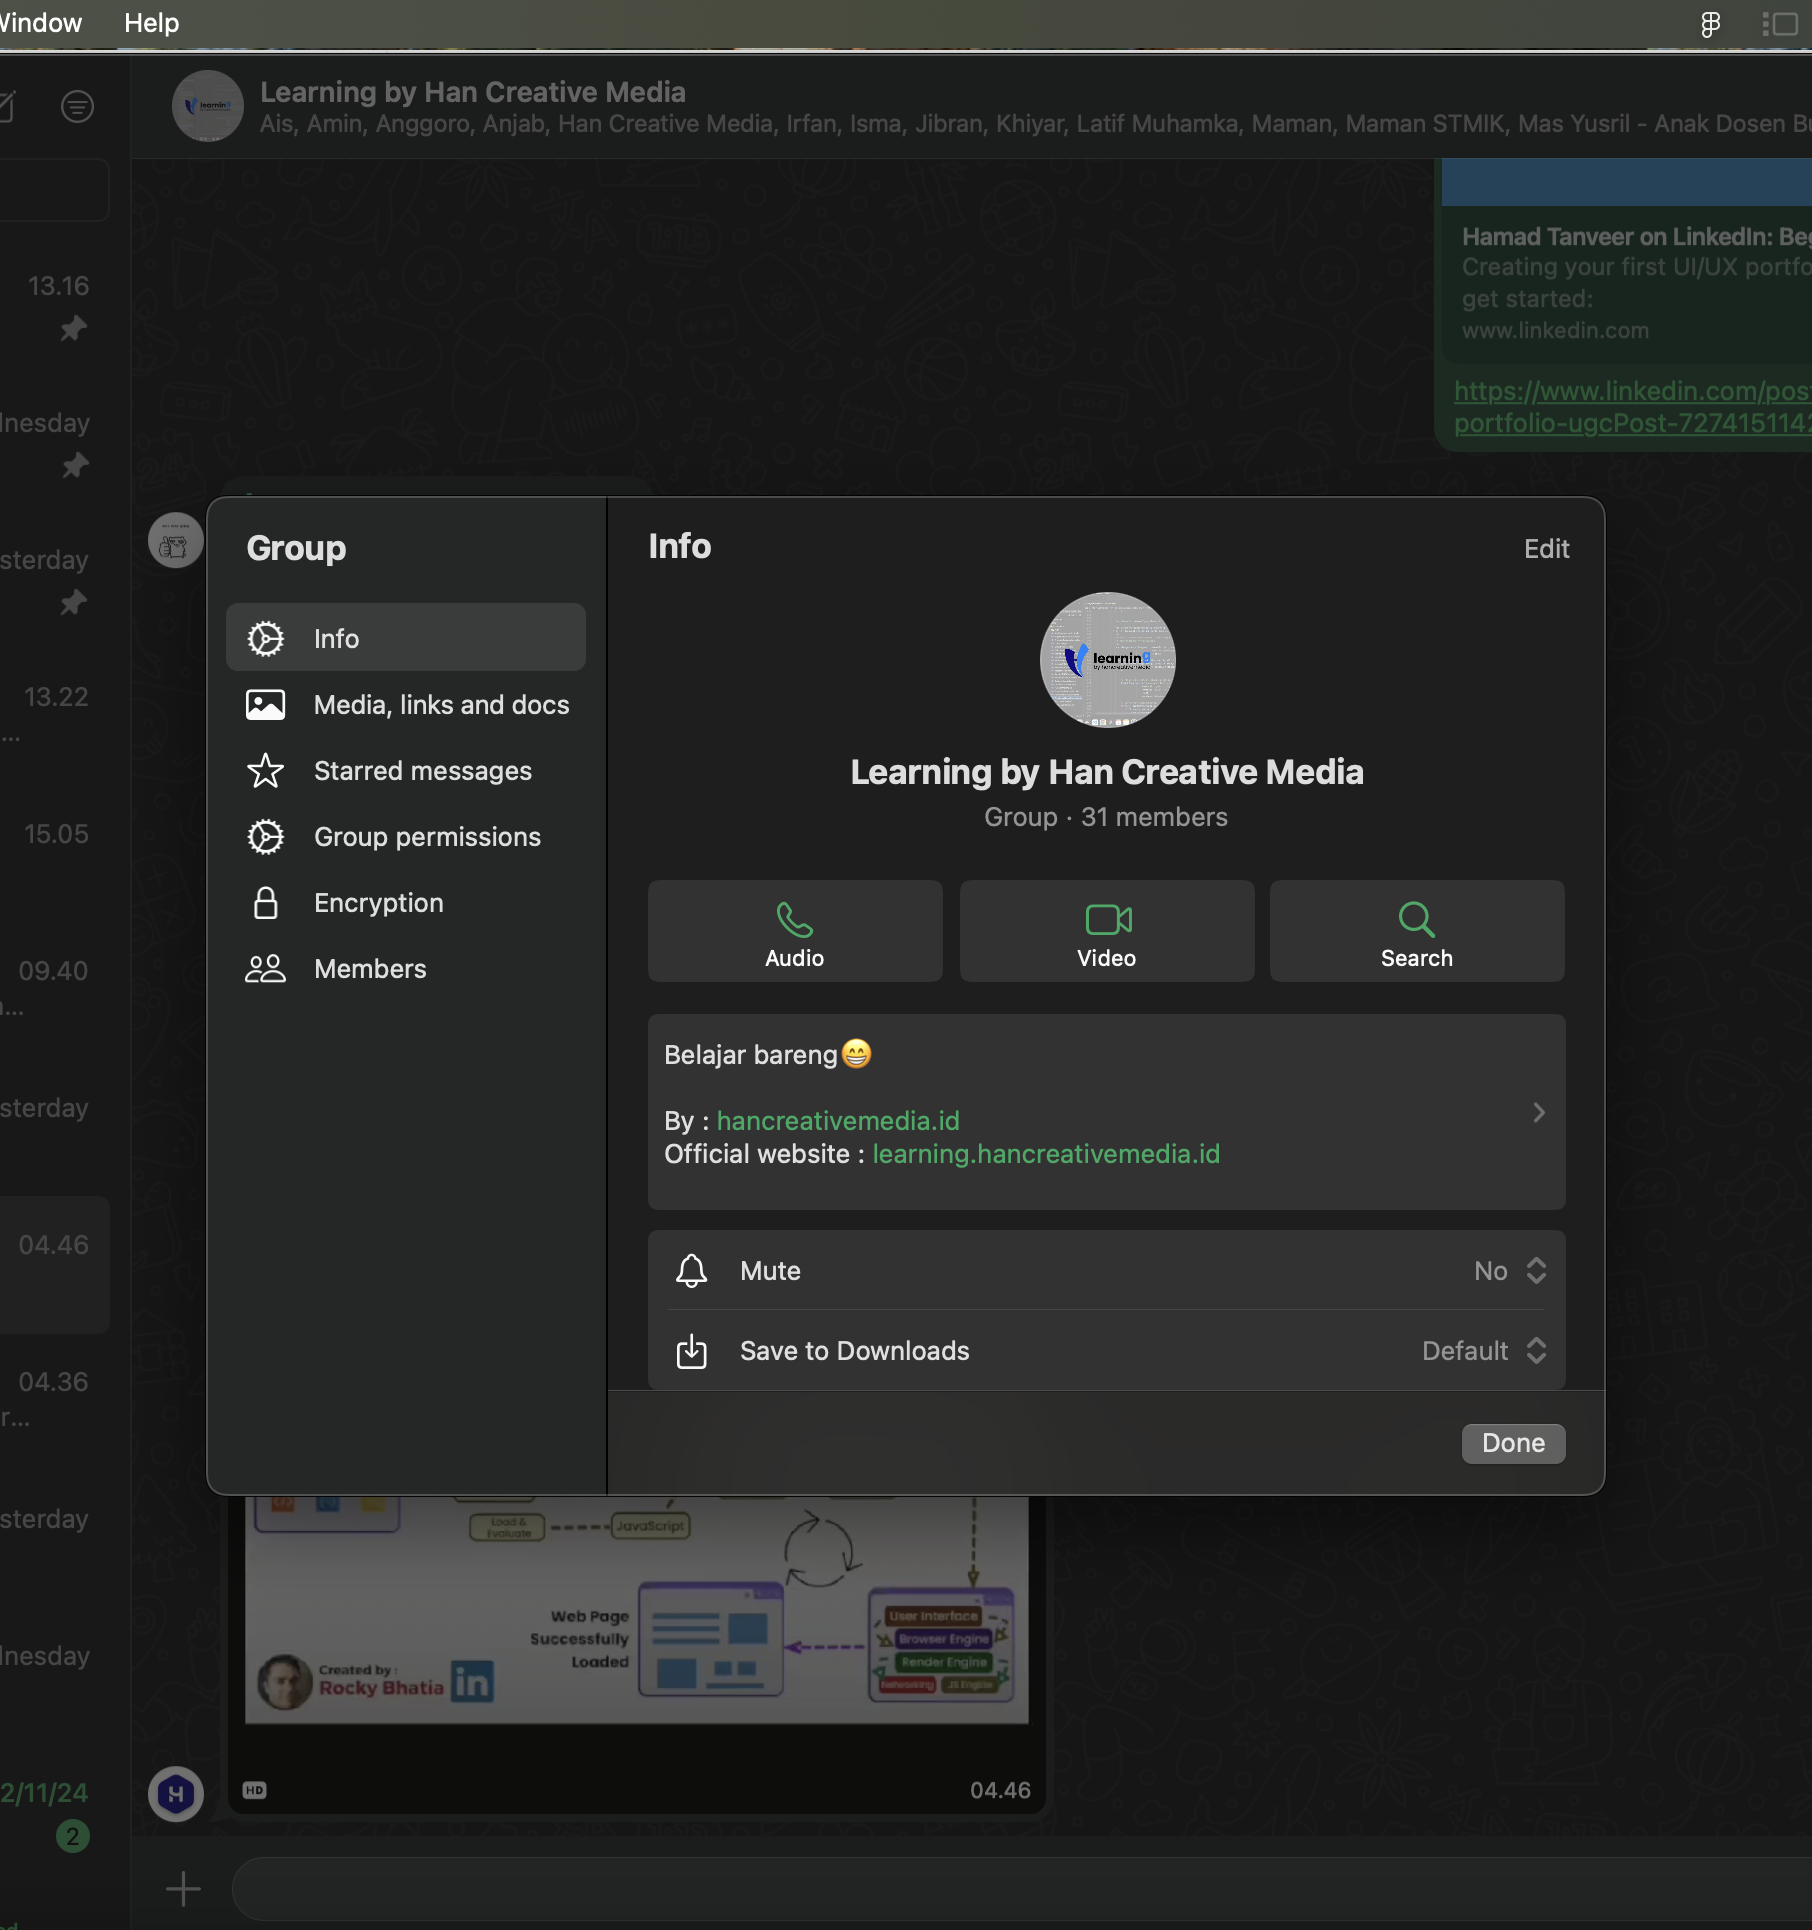Click the group profile picture in Info
Screen dimensions: 1812x1930
click(1107, 660)
